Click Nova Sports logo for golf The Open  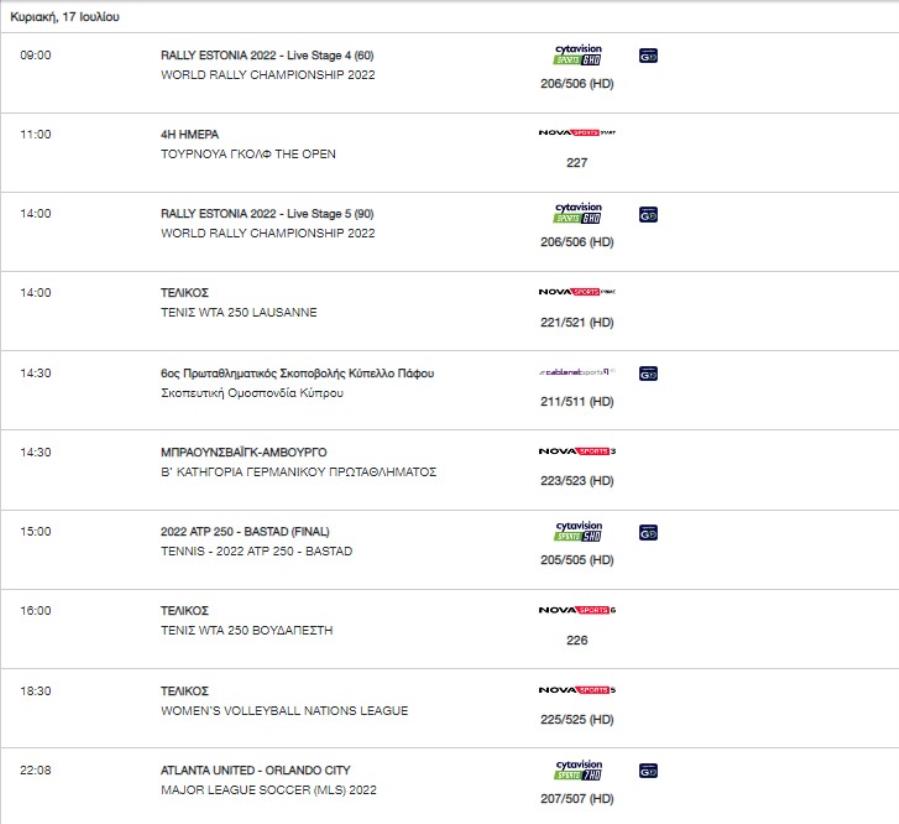(577, 132)
